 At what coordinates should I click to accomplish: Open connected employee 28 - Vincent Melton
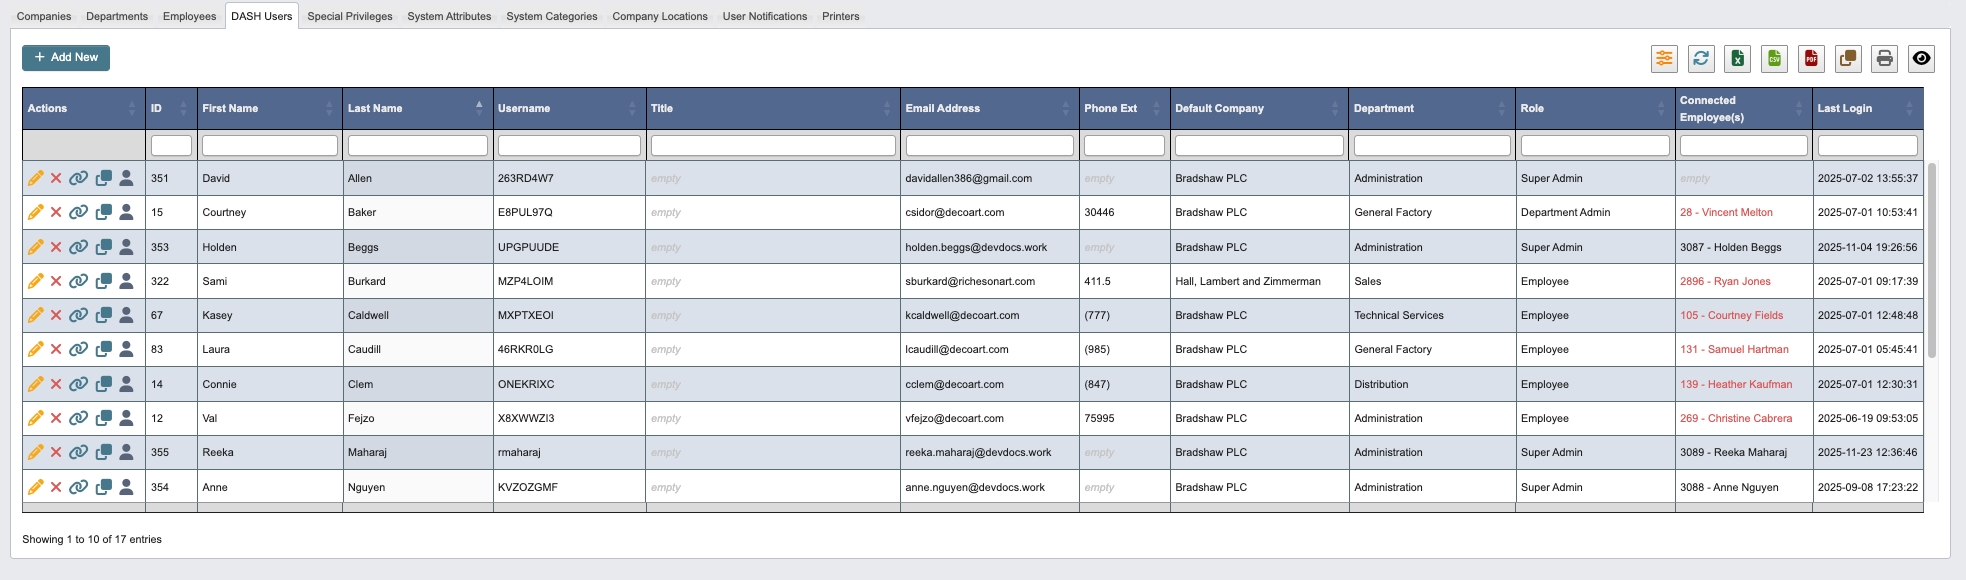point(1726,213)
